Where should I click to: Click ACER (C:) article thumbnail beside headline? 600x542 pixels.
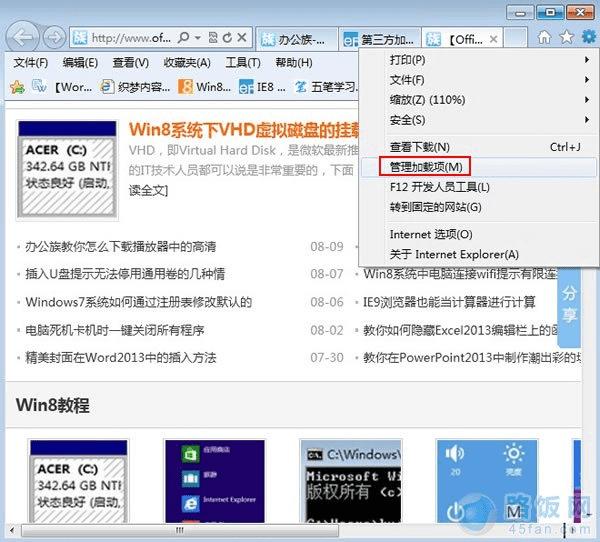pos(67,170)
